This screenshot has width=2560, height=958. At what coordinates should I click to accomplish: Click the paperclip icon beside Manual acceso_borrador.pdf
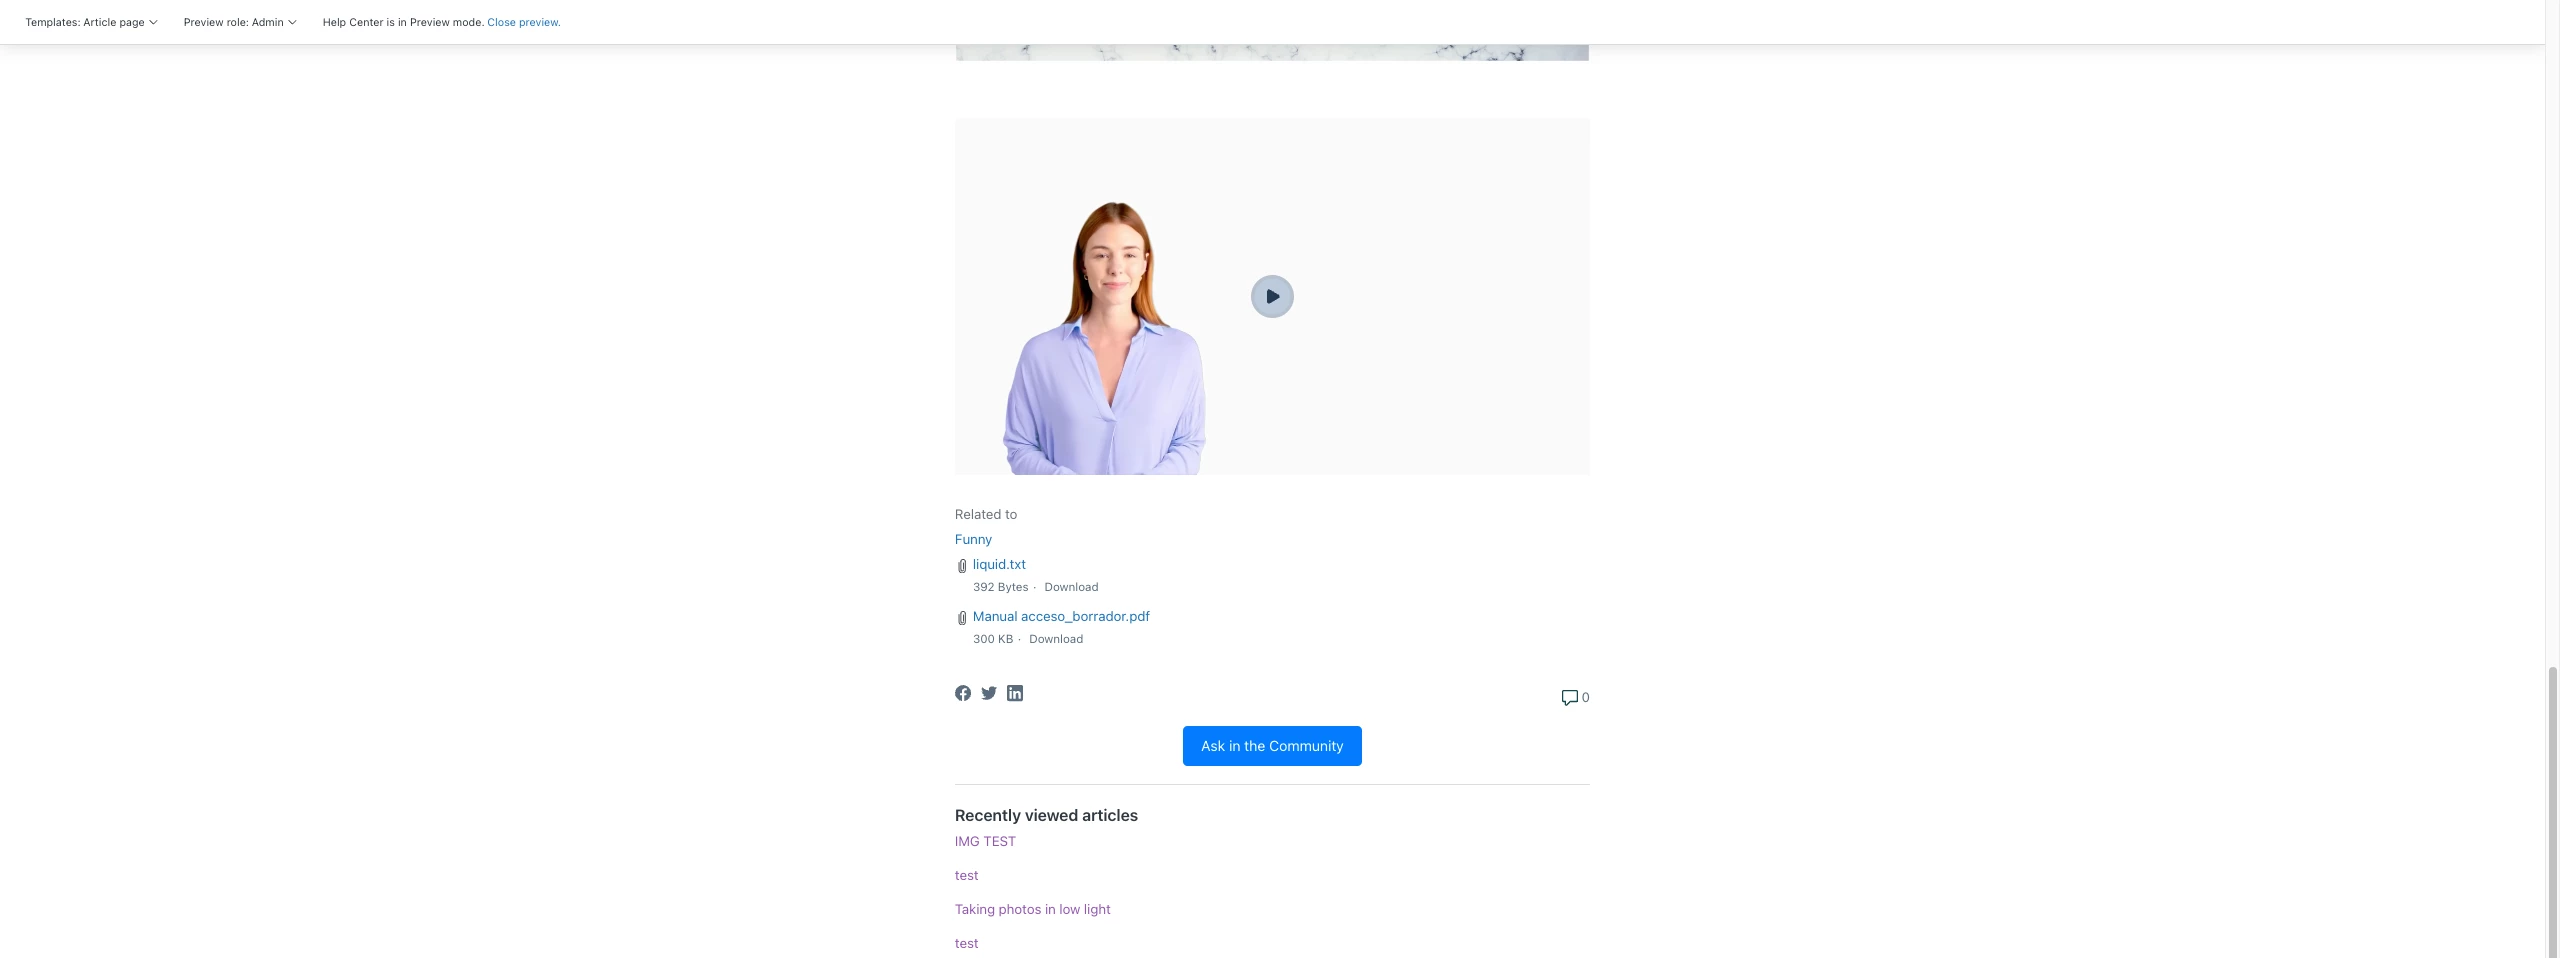[962, 618]
